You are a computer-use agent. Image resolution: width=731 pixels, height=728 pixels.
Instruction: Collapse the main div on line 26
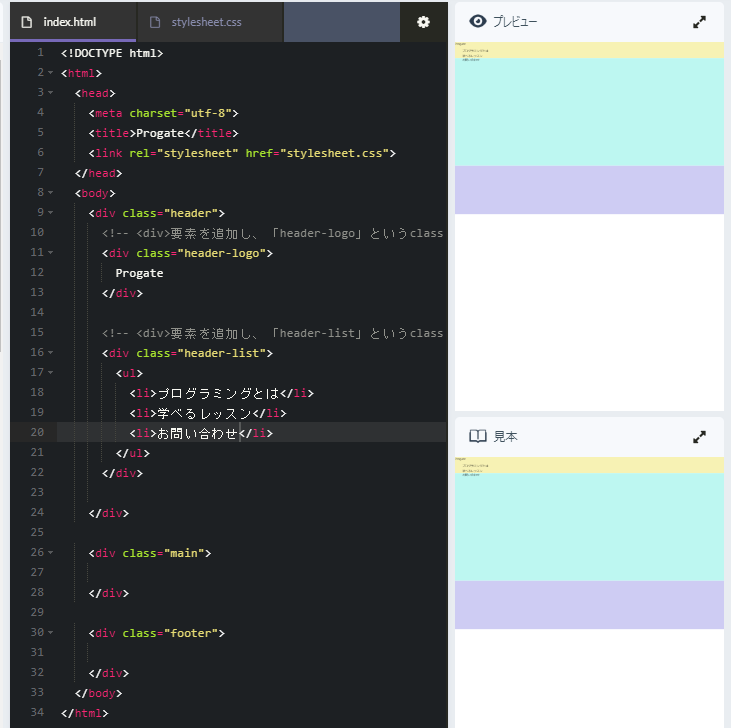click(50, 553)
